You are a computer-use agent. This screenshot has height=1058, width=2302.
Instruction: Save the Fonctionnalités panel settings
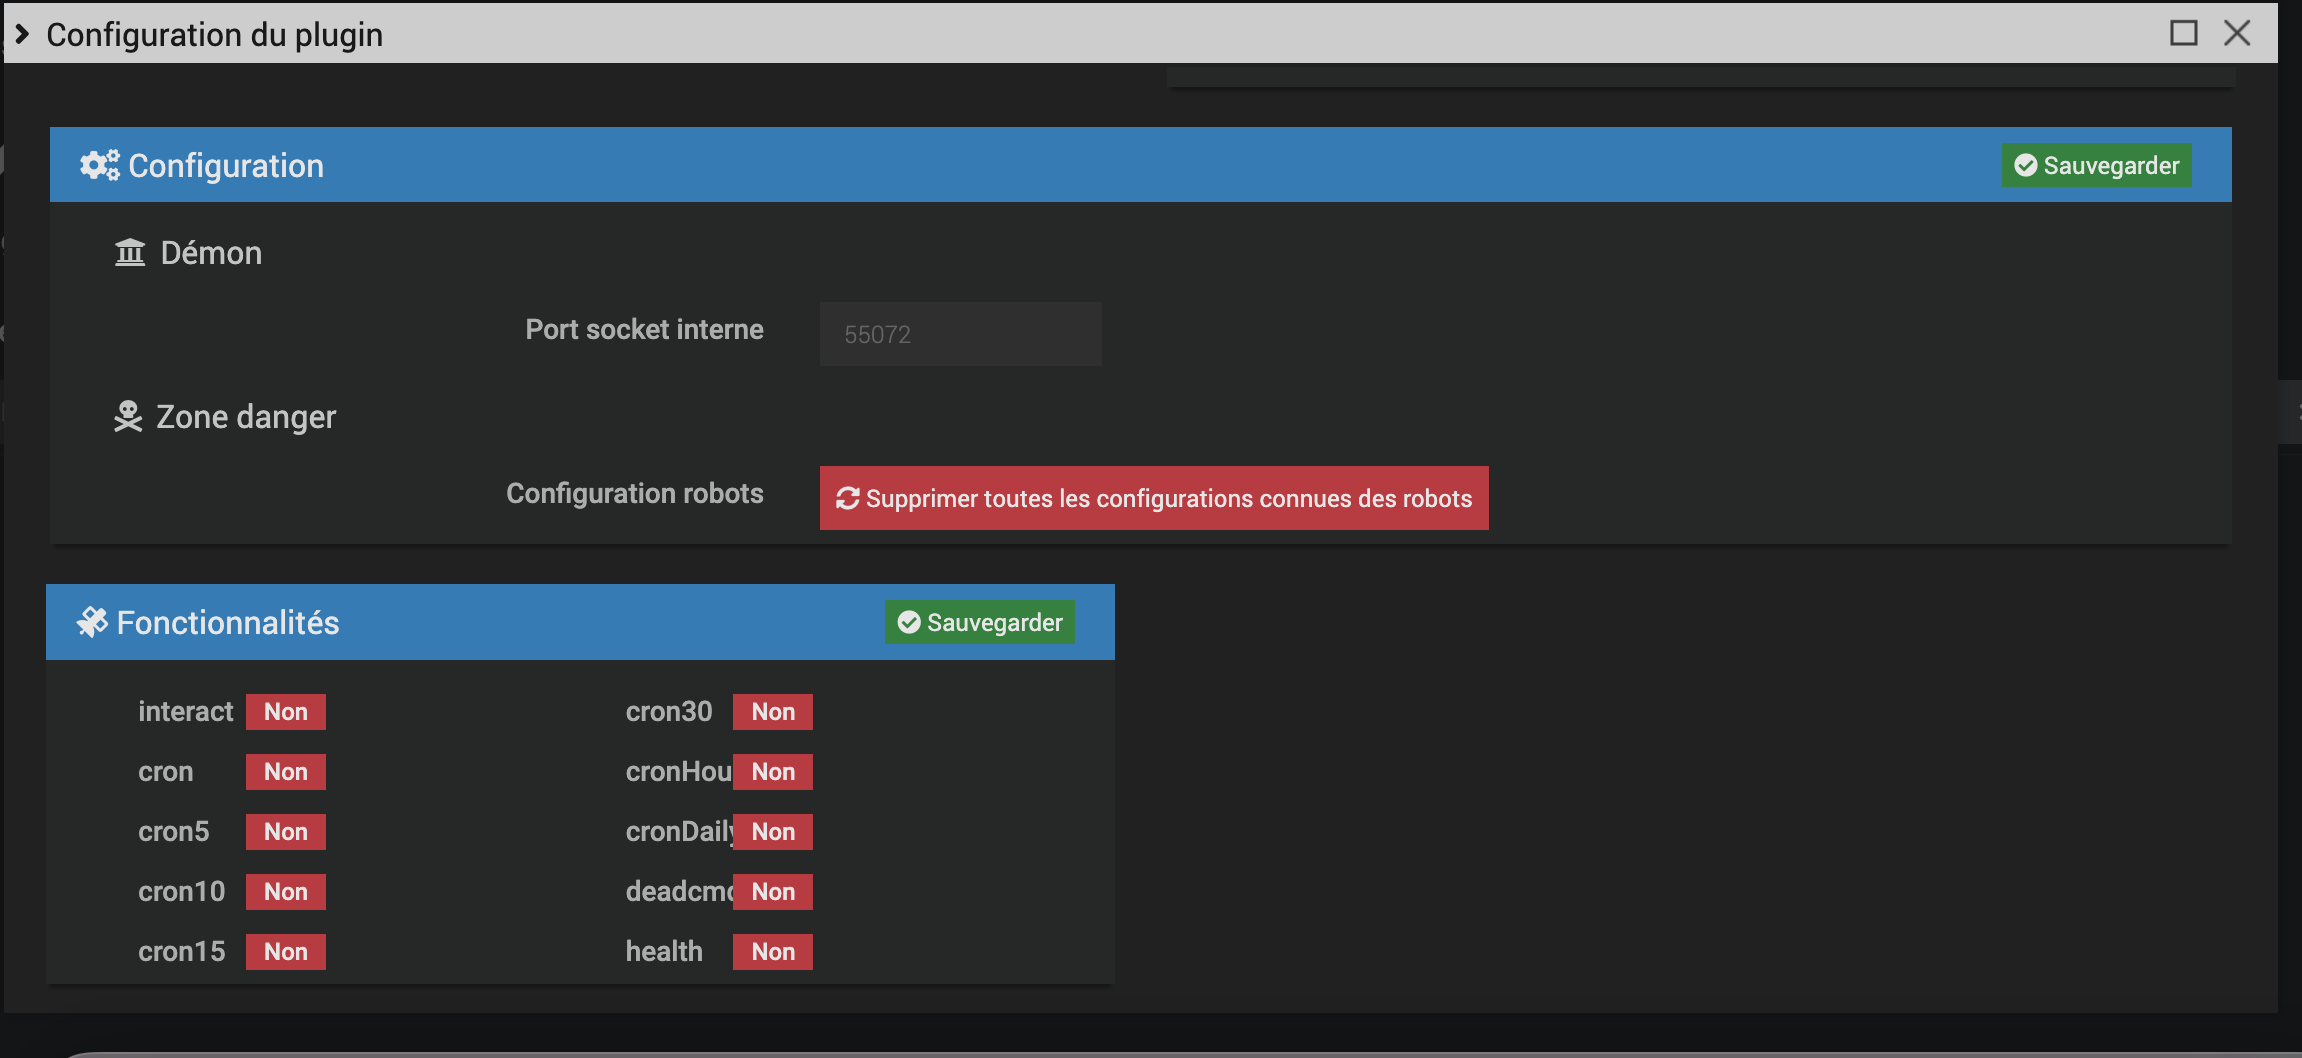coord(980,622)
